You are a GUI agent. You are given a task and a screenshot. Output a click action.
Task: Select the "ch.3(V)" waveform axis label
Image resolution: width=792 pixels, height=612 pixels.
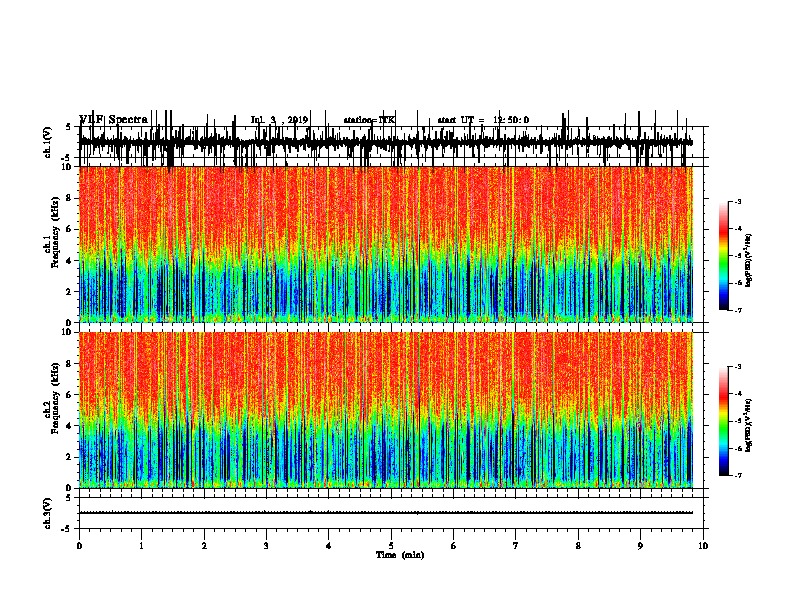click(x=48, y=513)
